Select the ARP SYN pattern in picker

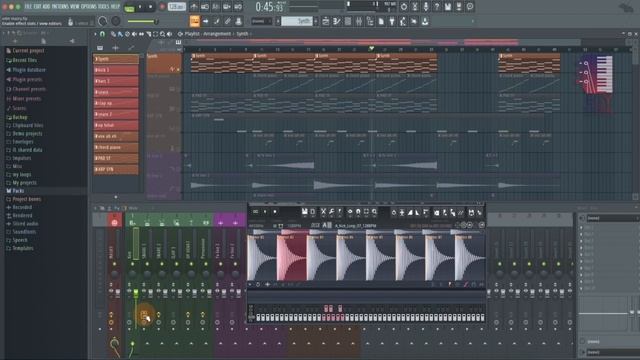tap(116, 169)
